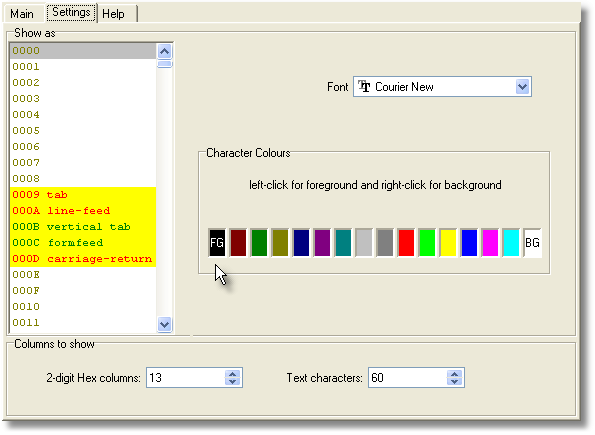
Task: Select the 0010 row
Action: coord(83,307)
